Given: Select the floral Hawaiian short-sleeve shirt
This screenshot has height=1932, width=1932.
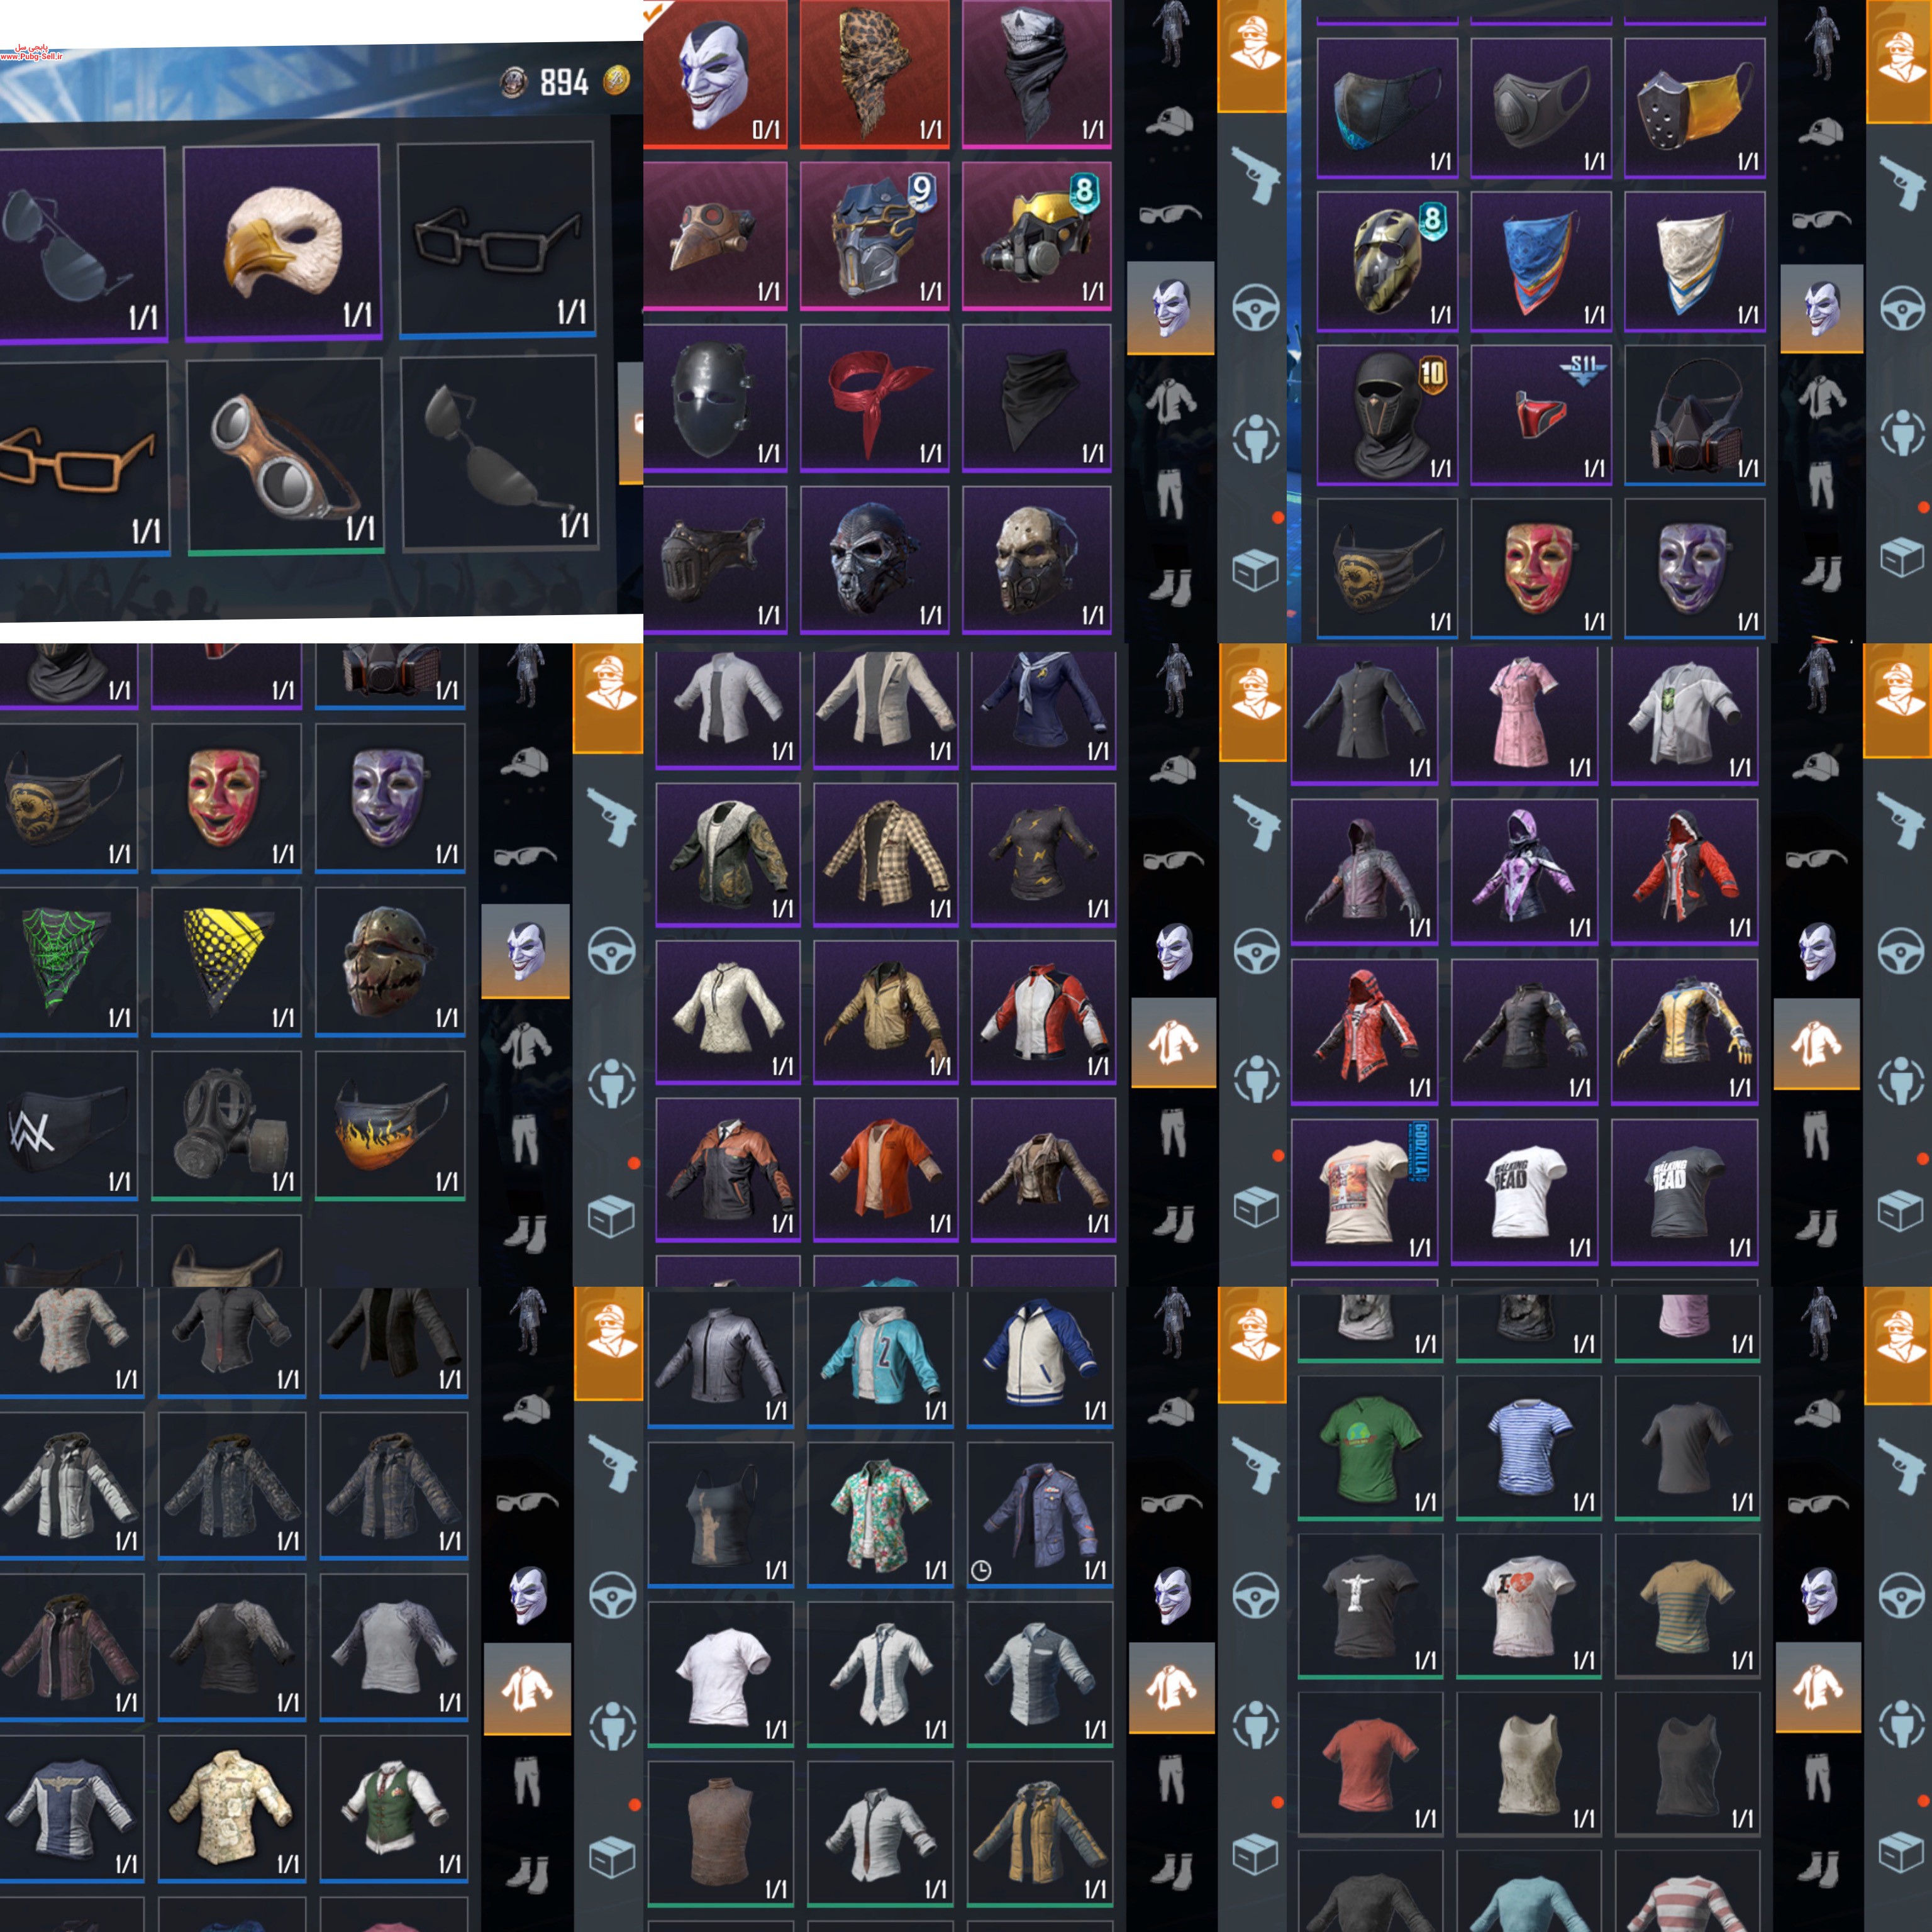Looking at the screenshot, I should click(880, 1514).
